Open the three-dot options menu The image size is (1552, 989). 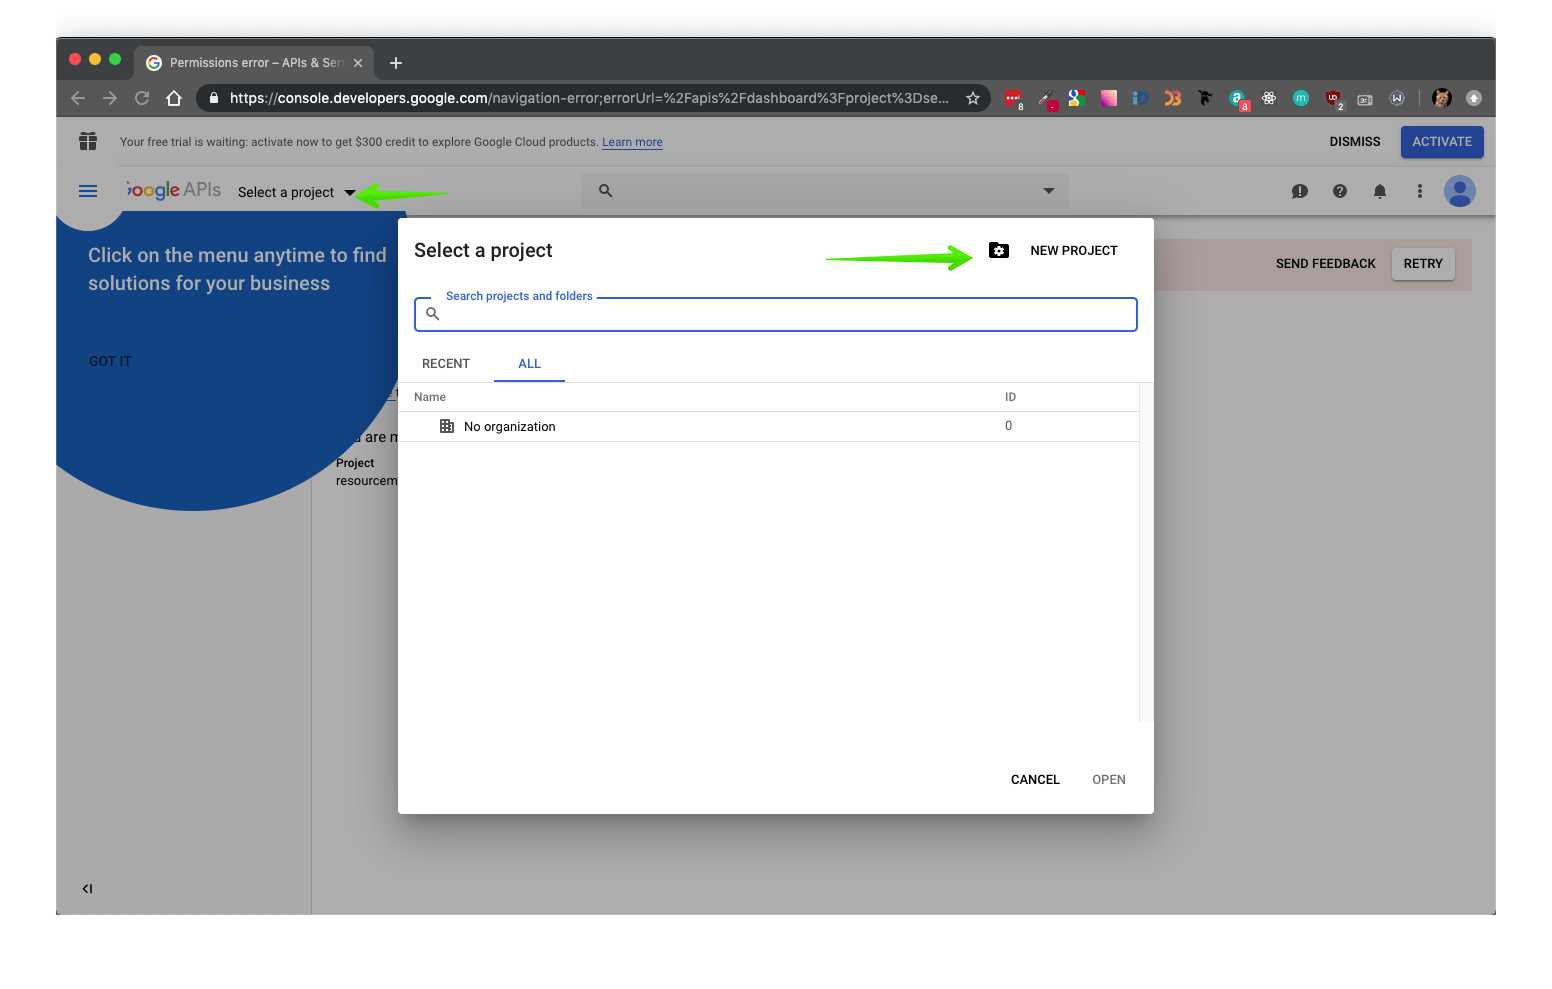[1419, 190]
